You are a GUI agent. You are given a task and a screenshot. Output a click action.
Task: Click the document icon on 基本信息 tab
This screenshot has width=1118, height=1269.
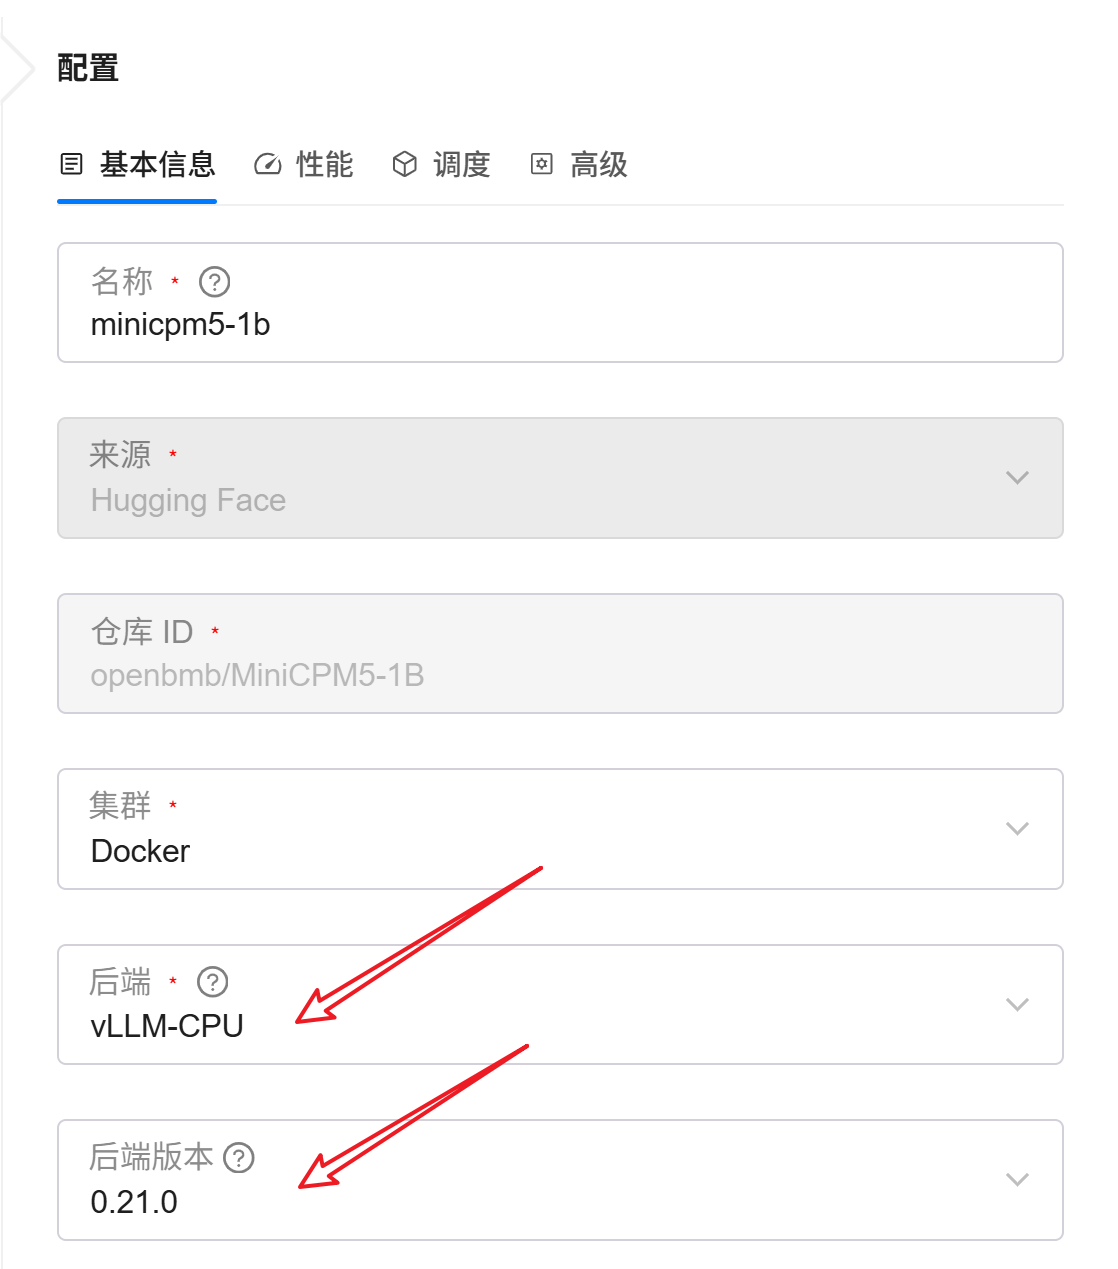71,164
